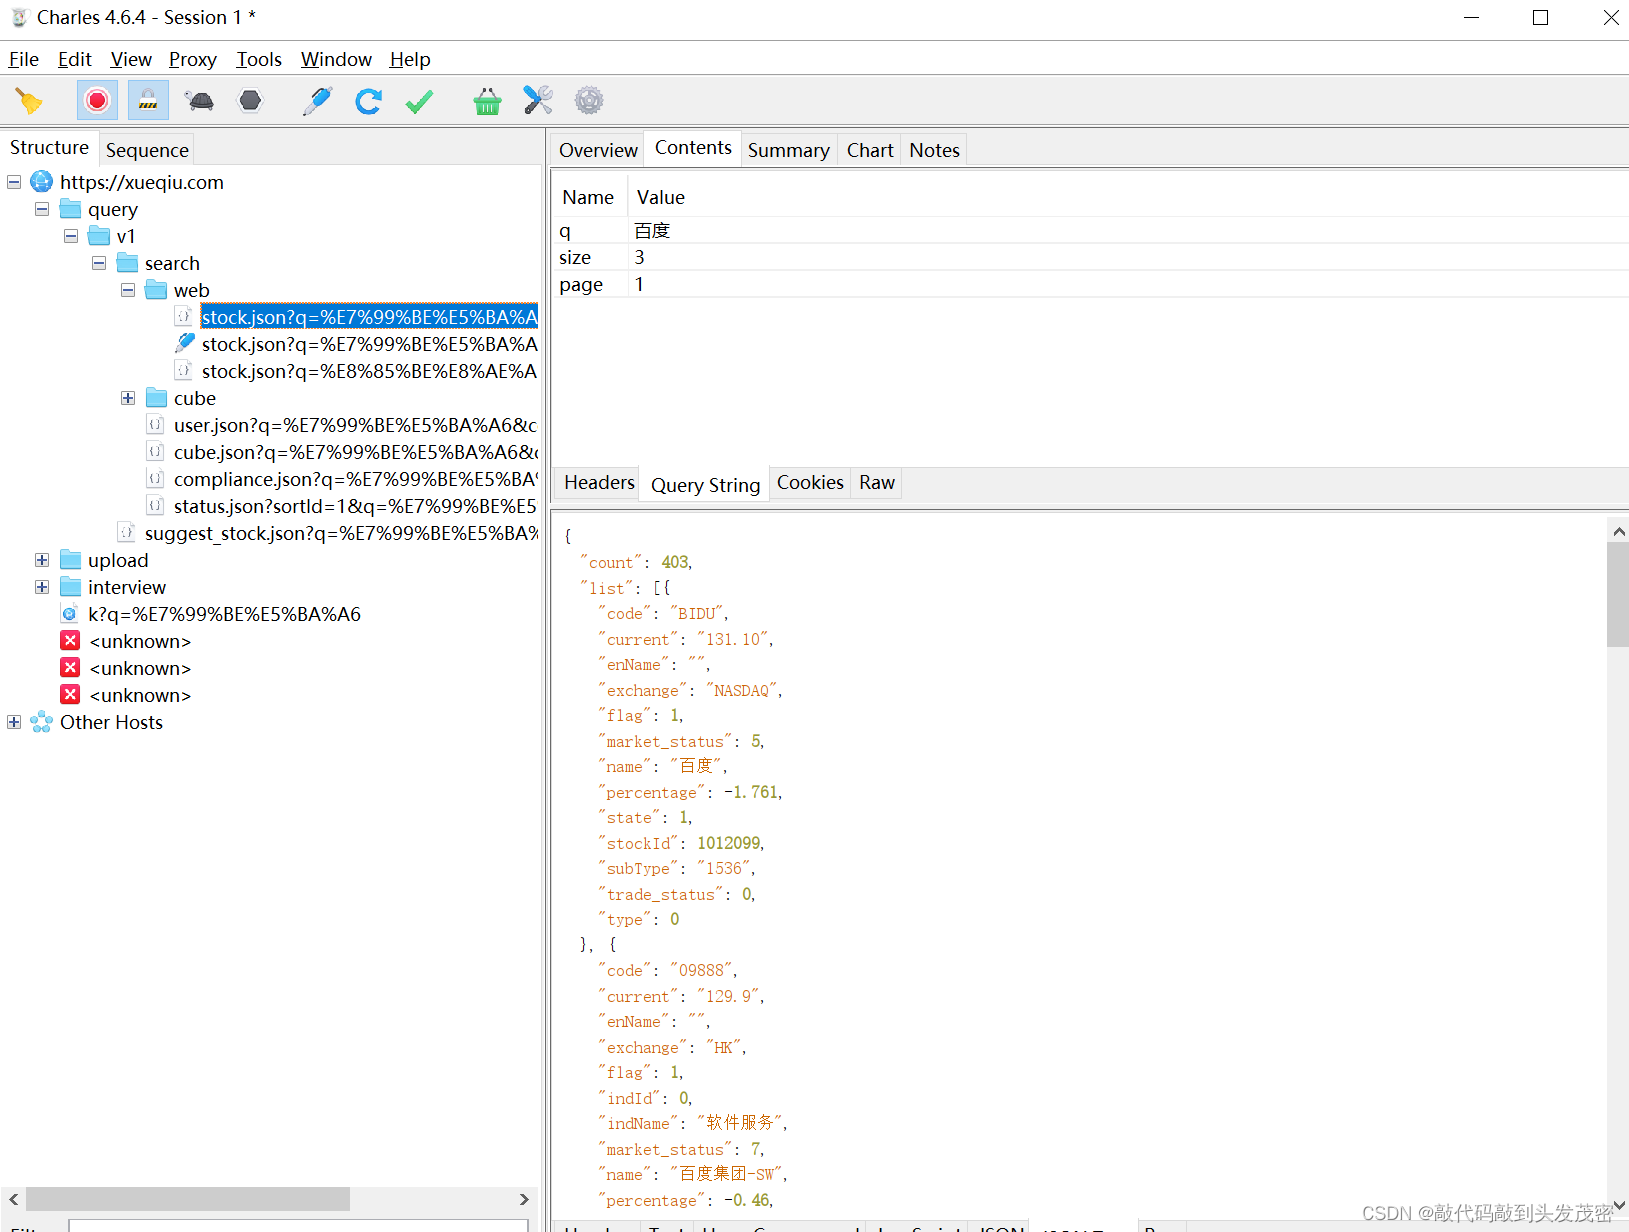Click the icon beside k?q= request
This screenshot has width=1629, height=1232.
[69, 614]
